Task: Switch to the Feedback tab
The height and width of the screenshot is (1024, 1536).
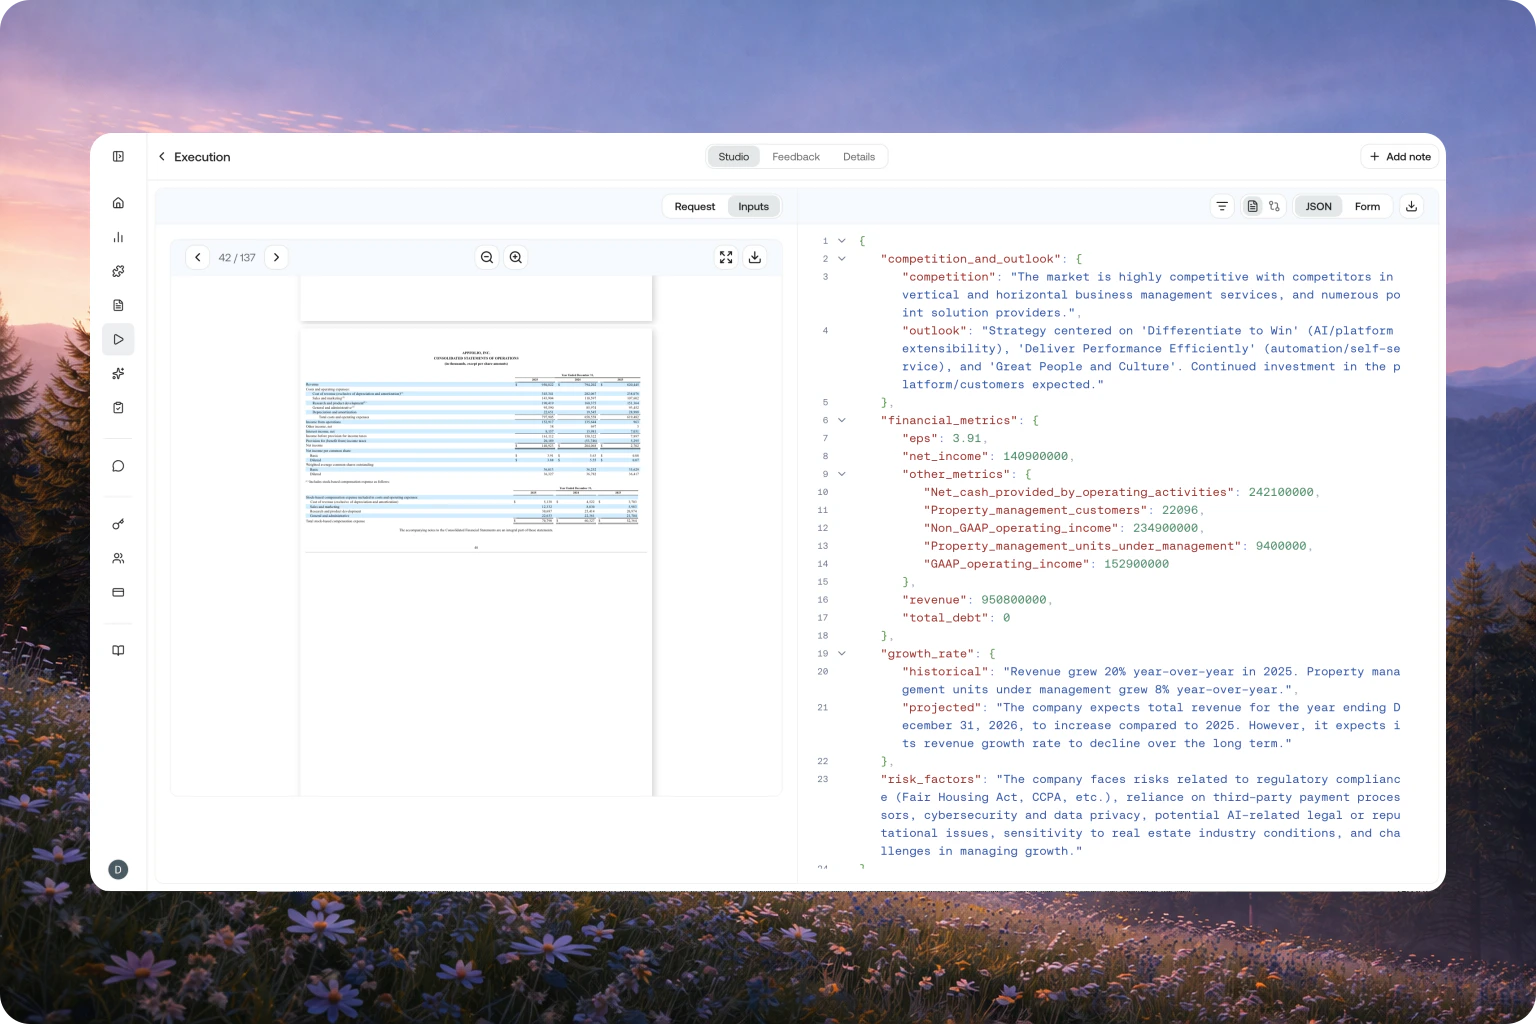Action: pos(795,157)
